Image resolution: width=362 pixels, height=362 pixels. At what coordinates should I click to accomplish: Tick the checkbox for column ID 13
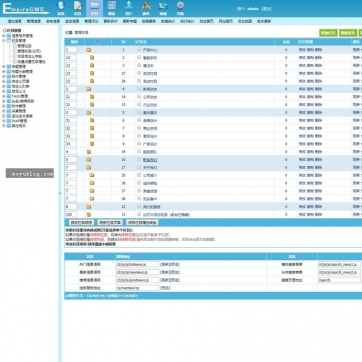(x=139, y=214)
